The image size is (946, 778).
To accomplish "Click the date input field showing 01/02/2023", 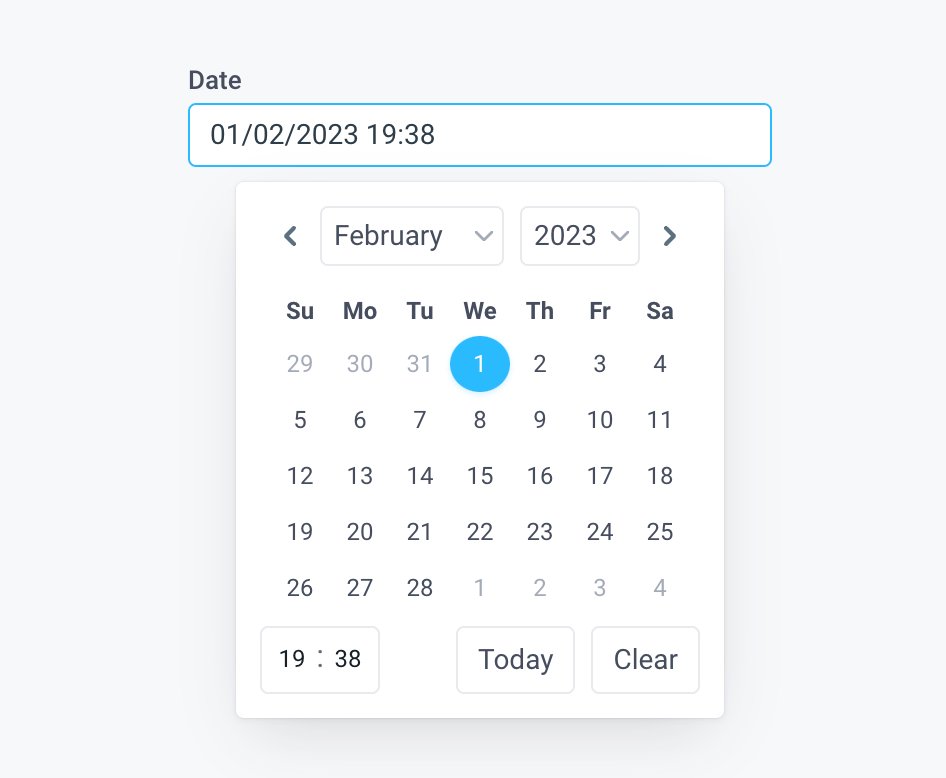I will 480,135.
